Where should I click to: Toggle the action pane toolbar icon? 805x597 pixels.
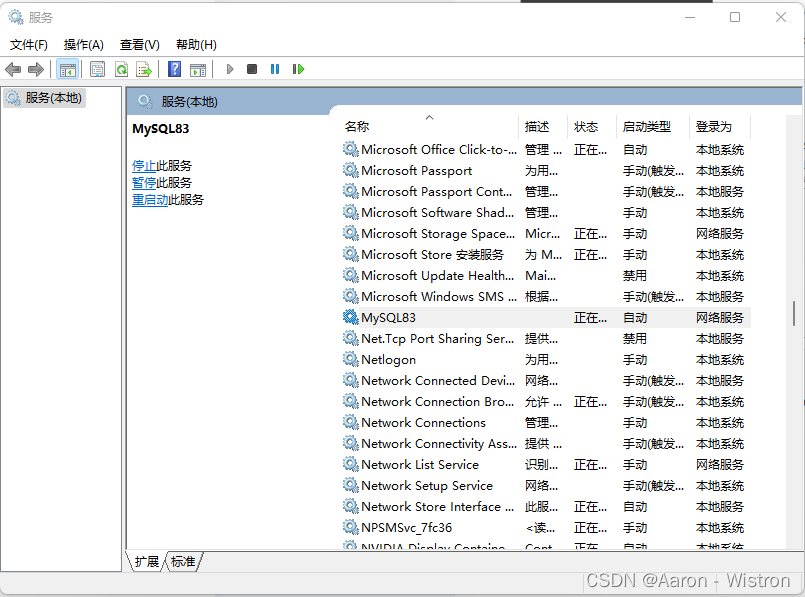tap(198, 69)
